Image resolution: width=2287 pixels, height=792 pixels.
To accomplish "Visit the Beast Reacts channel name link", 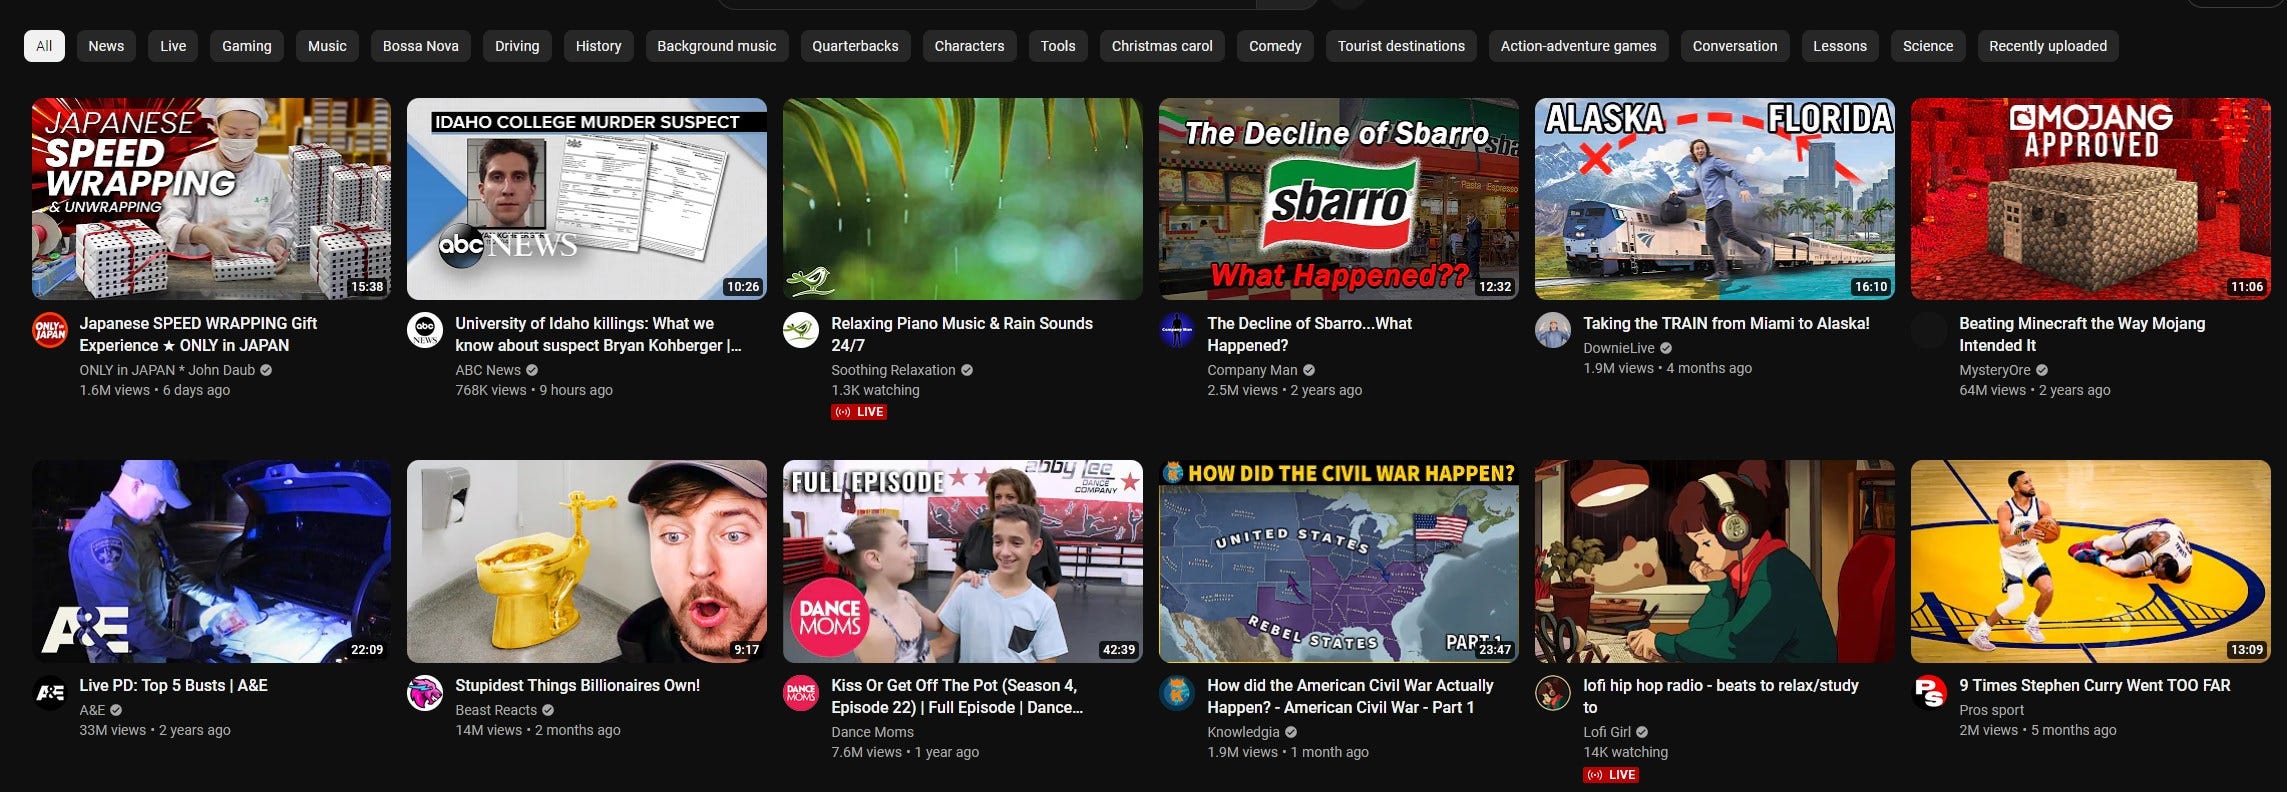I will 496,710.
